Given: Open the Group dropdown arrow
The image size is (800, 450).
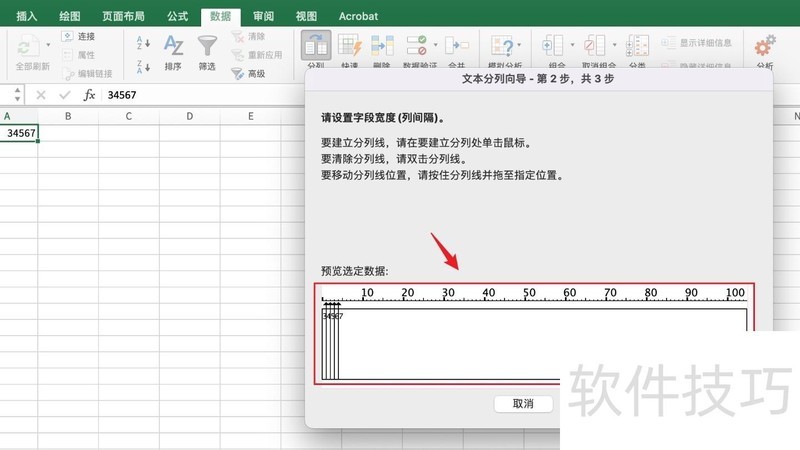Looking at the screenshot, I should pyautogui.click(x=572, y=45).
